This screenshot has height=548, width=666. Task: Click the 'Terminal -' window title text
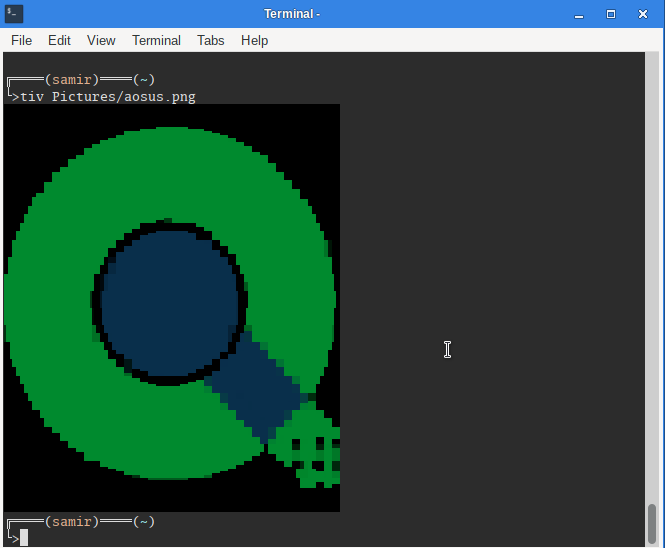point(292,14)
